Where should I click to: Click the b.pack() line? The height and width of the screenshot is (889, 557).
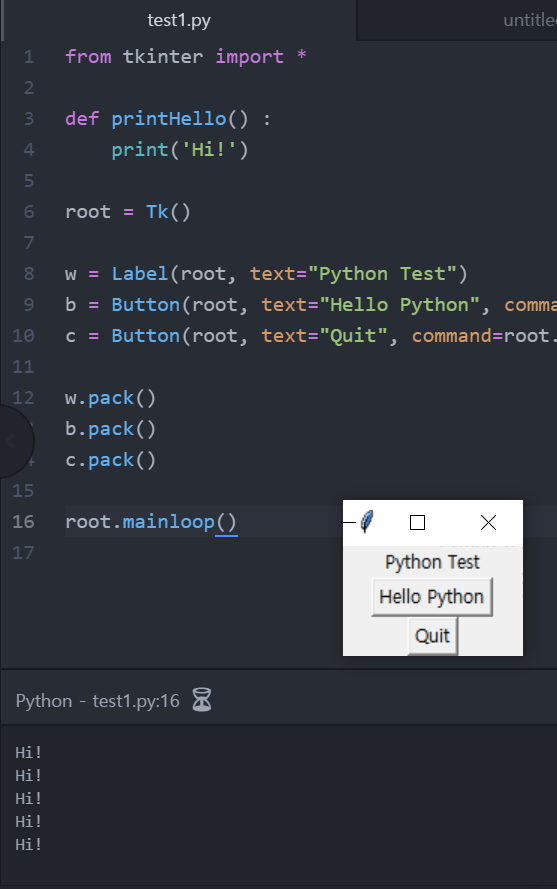pyautogui.click(x=111, y=429)
